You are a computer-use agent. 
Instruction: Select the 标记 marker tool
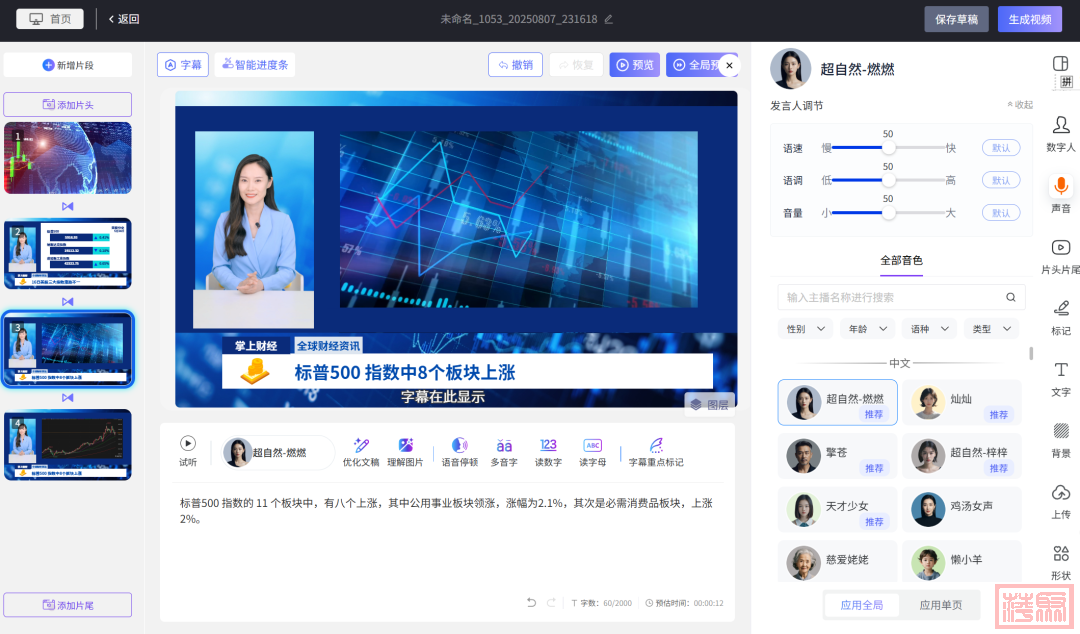tap(1060, 317)
